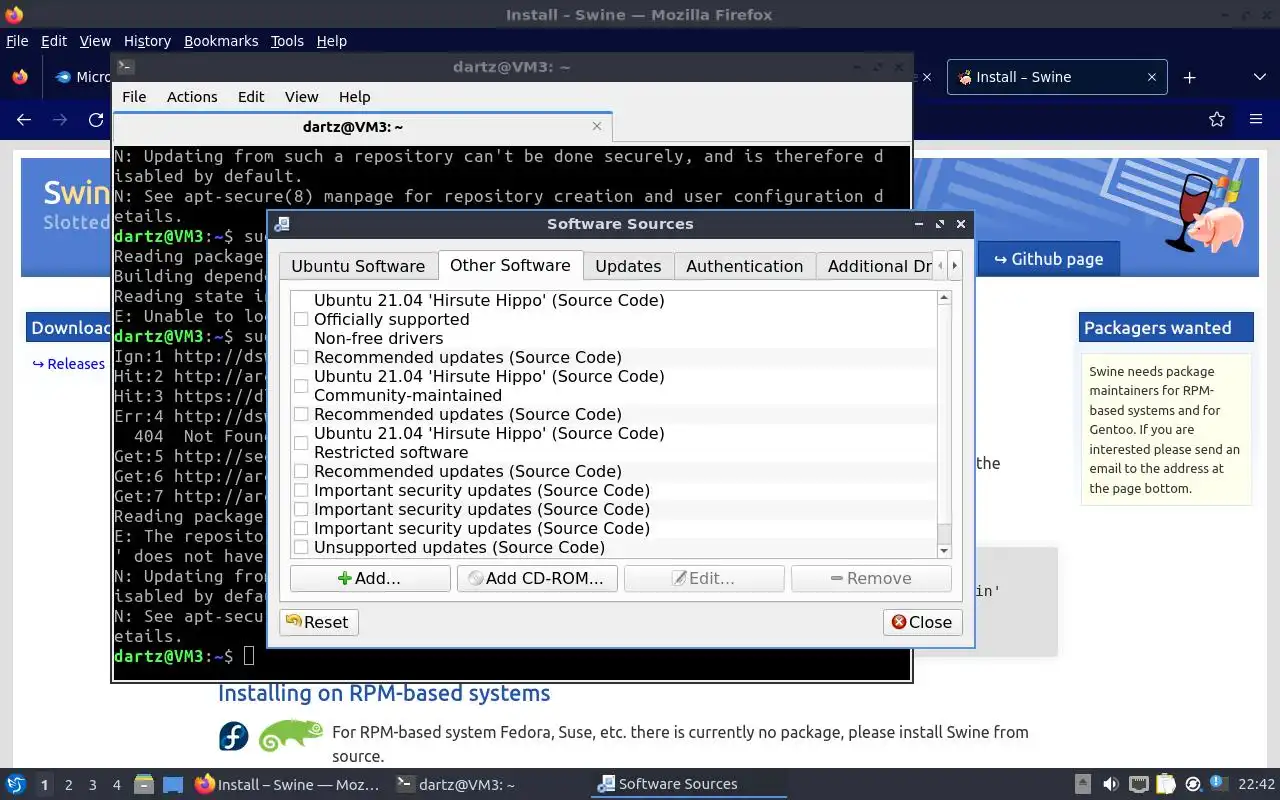Click the sources list scrollbar up arrow

[944, 298]
